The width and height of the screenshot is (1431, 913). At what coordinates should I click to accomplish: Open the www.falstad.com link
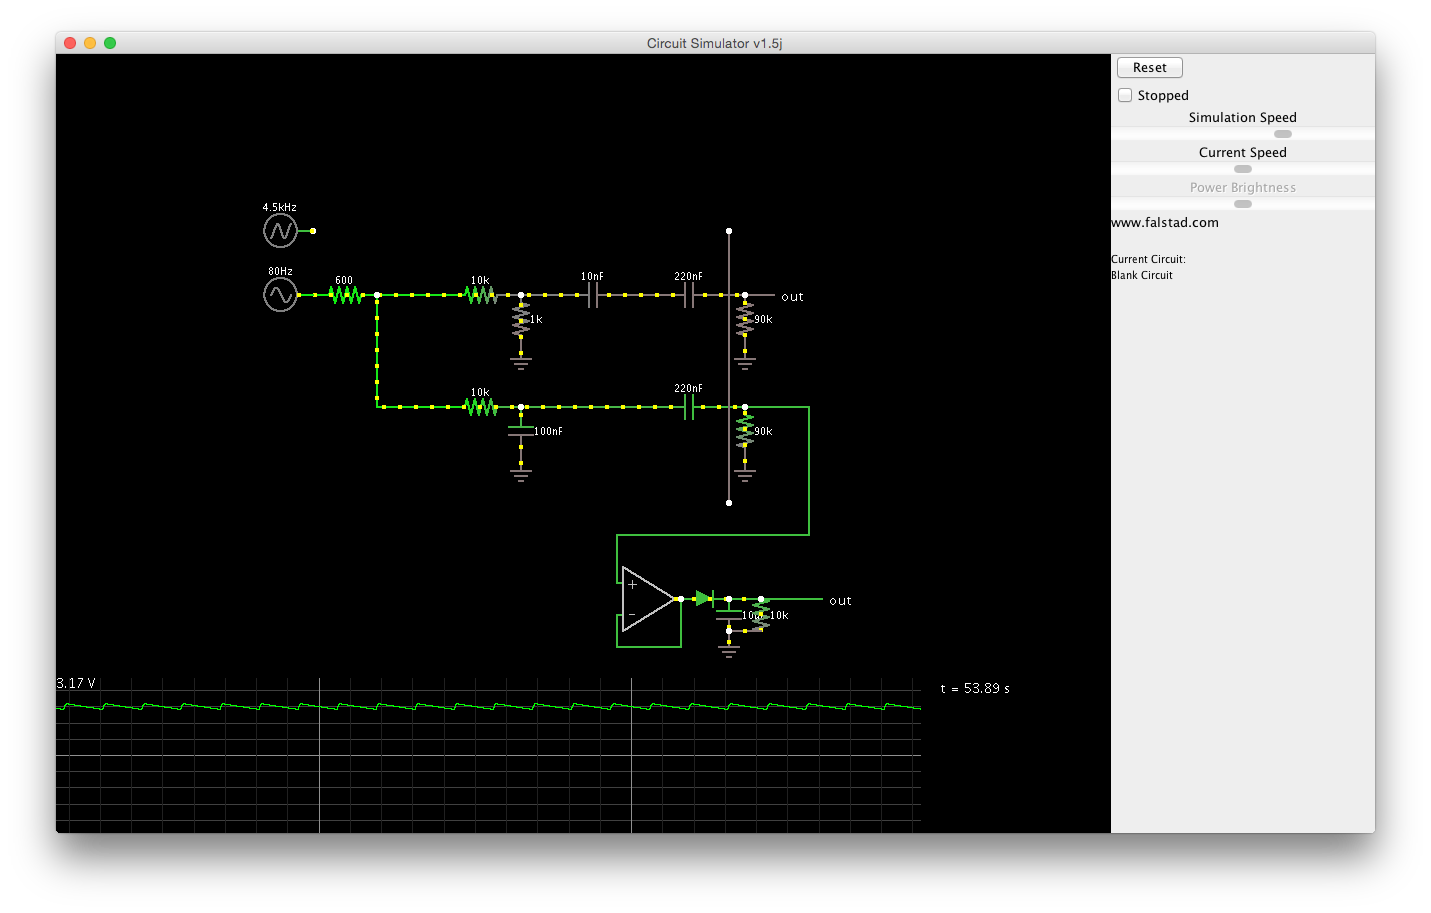click(x=1165, y=223)
